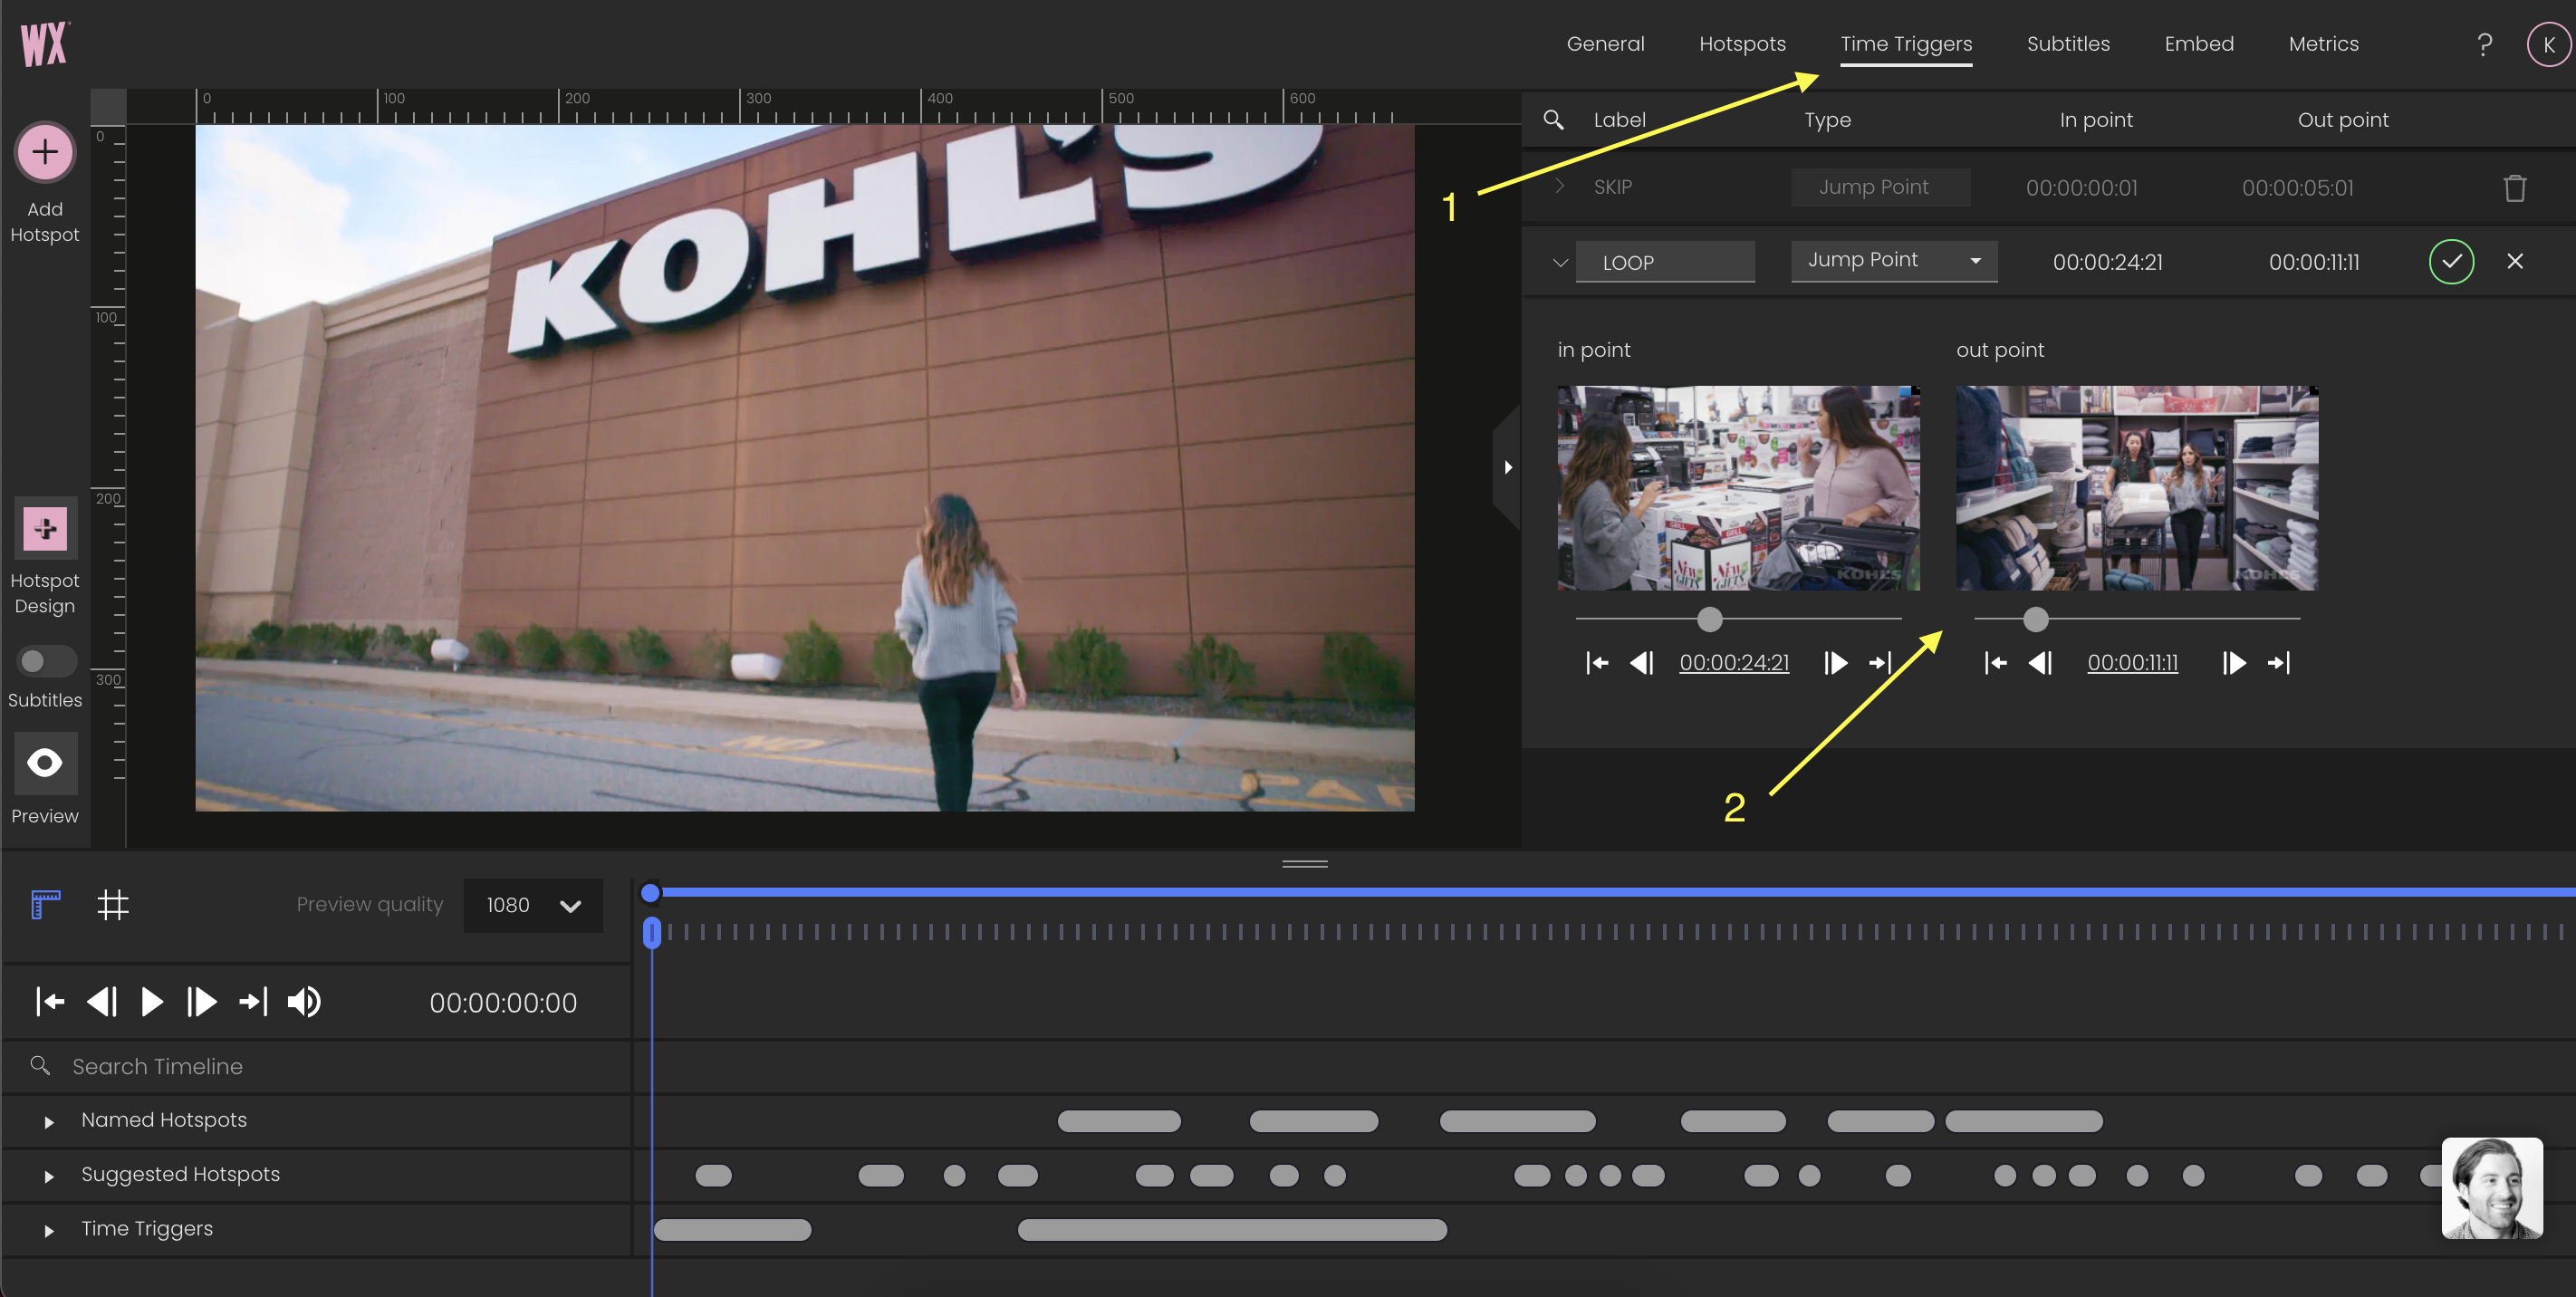Step main video back one frame
This screenshot has width=2576, height=1297.
tap(101, 1001)
